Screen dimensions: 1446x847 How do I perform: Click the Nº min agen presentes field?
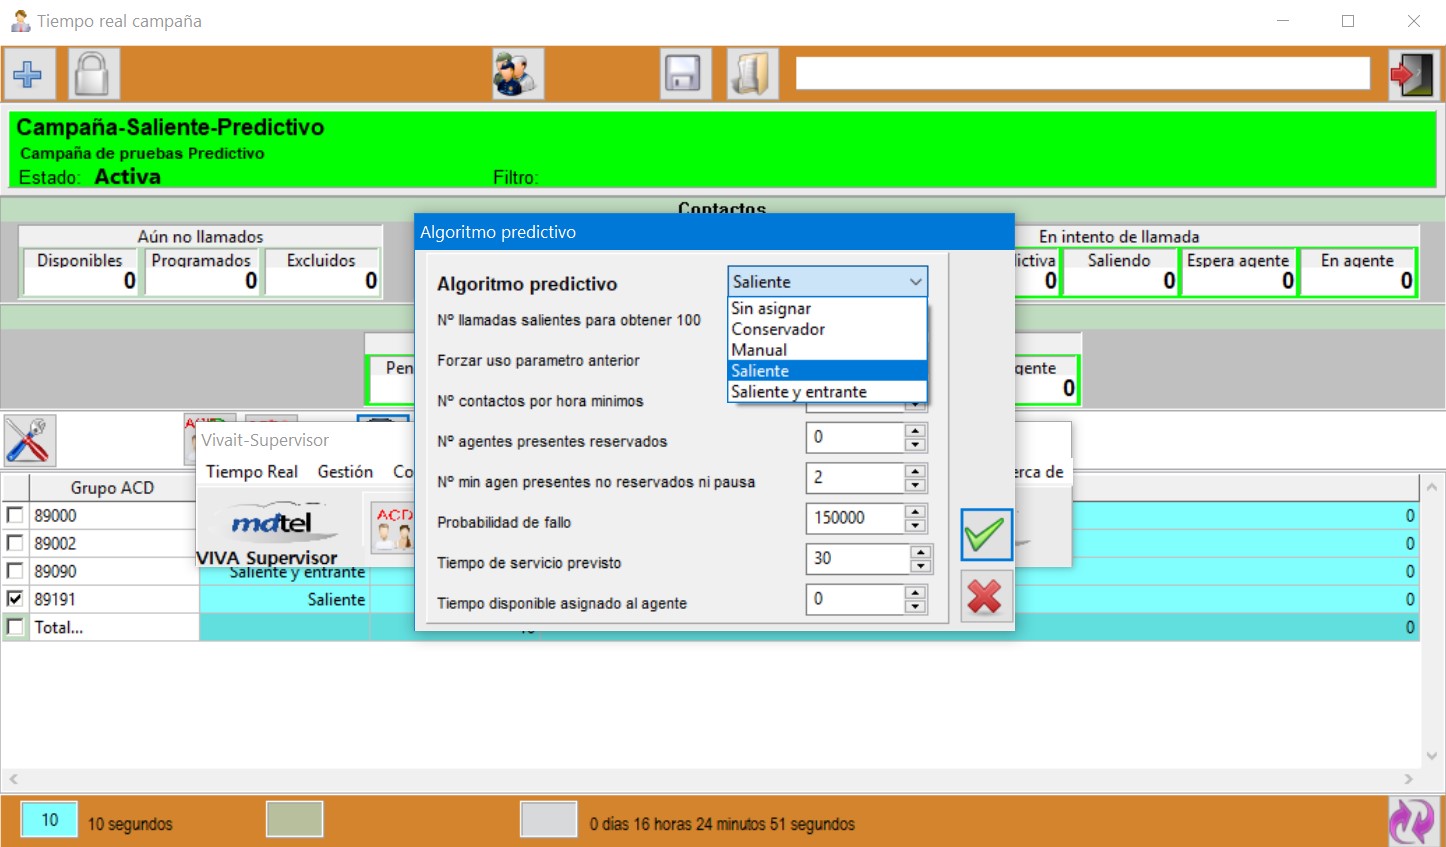click(x=855, y=478)
